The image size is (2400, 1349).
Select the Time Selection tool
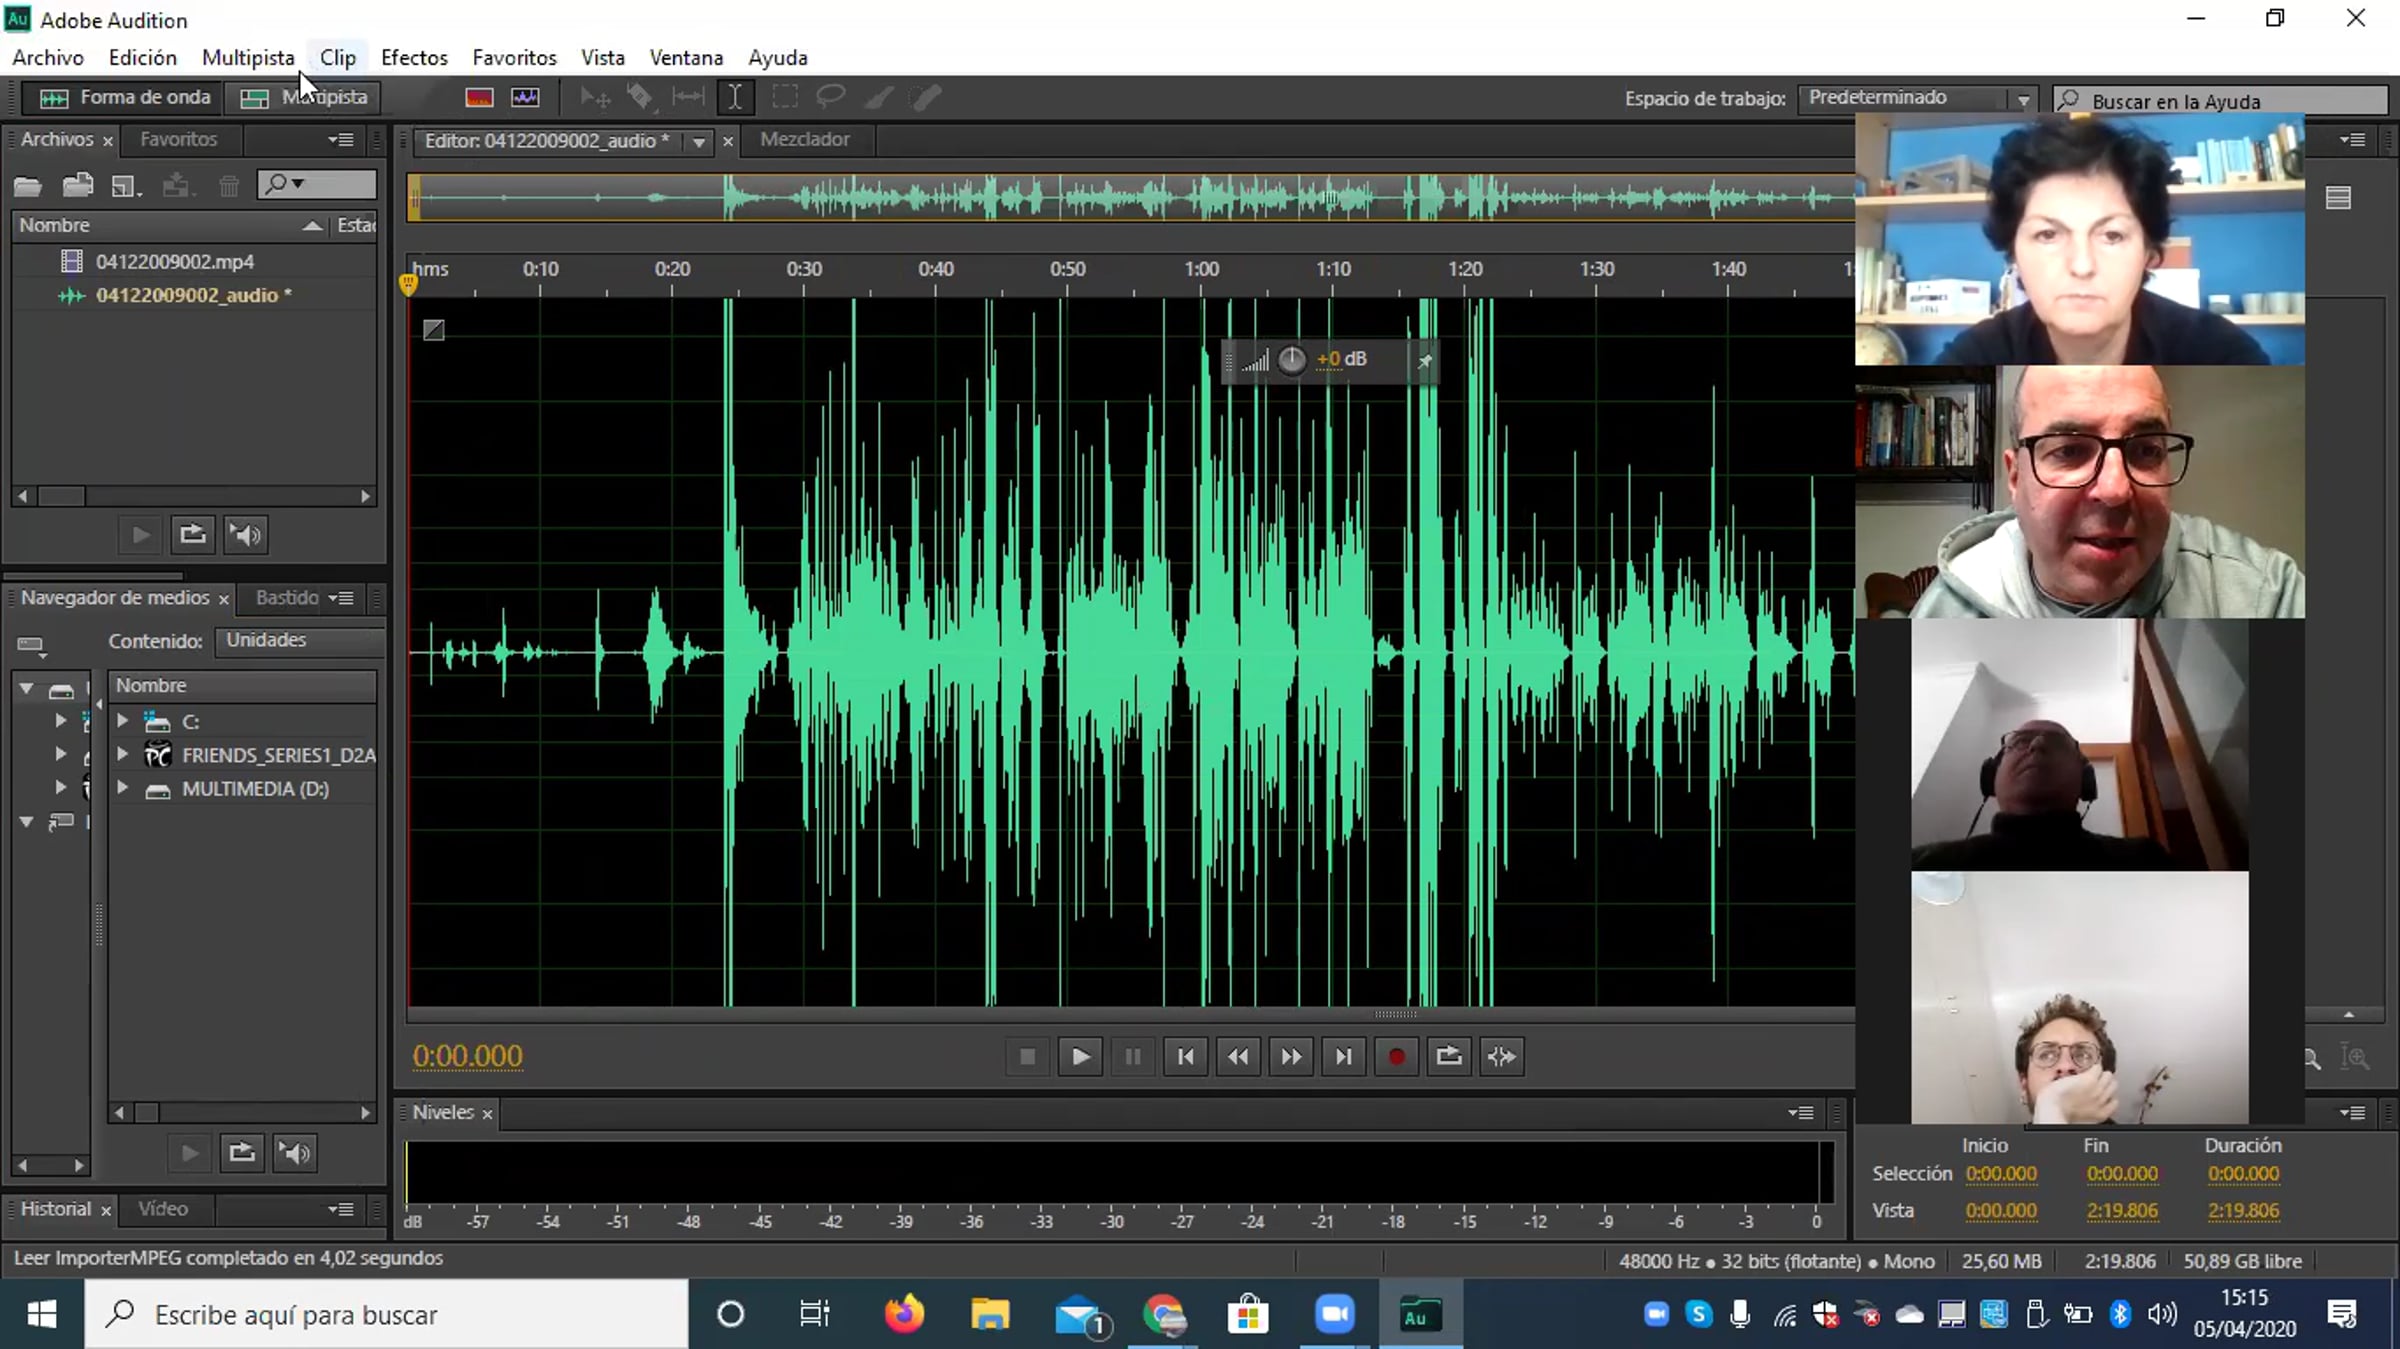(x=735, y=97)
